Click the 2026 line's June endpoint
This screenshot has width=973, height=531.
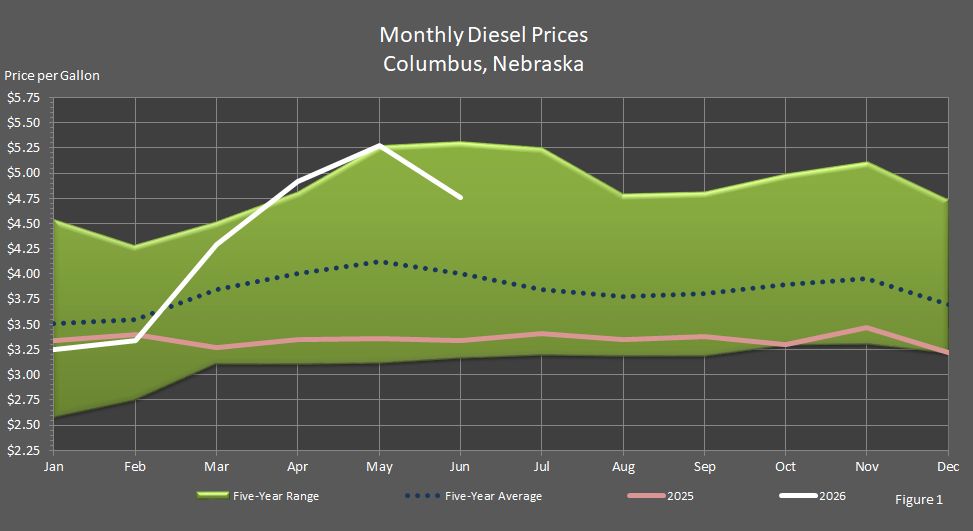(x=460, y=197)
